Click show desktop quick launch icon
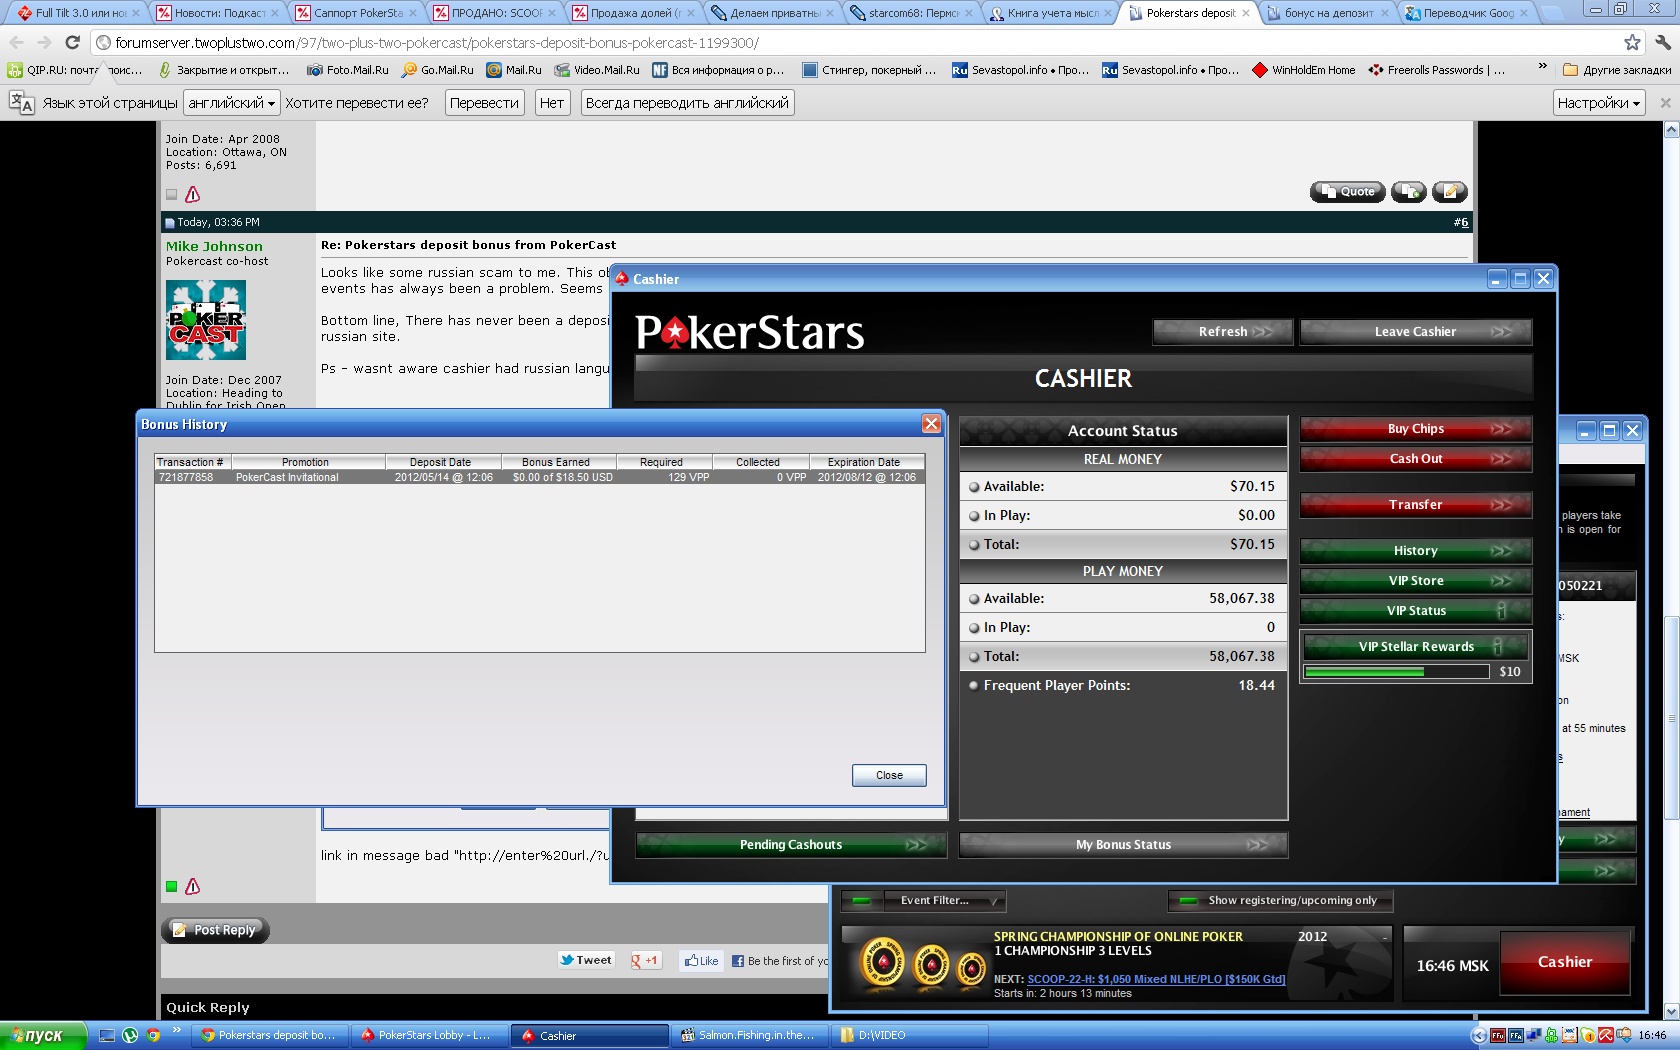This screenshot has height=1050, width=1680. 107,1036
